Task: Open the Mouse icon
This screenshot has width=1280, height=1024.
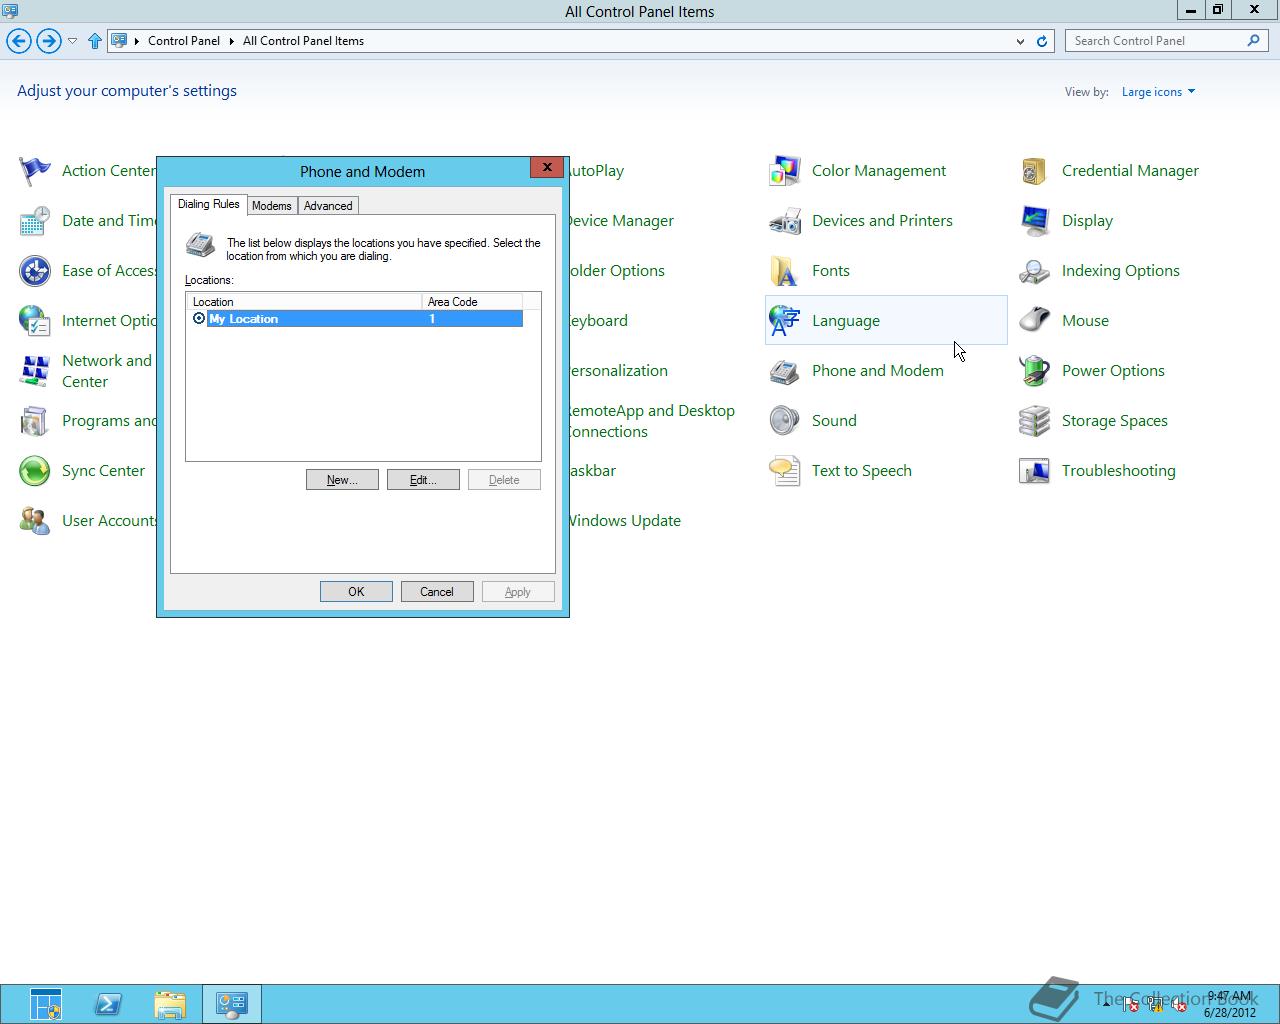Action: pyautogui.click(x=1035, y=321)
